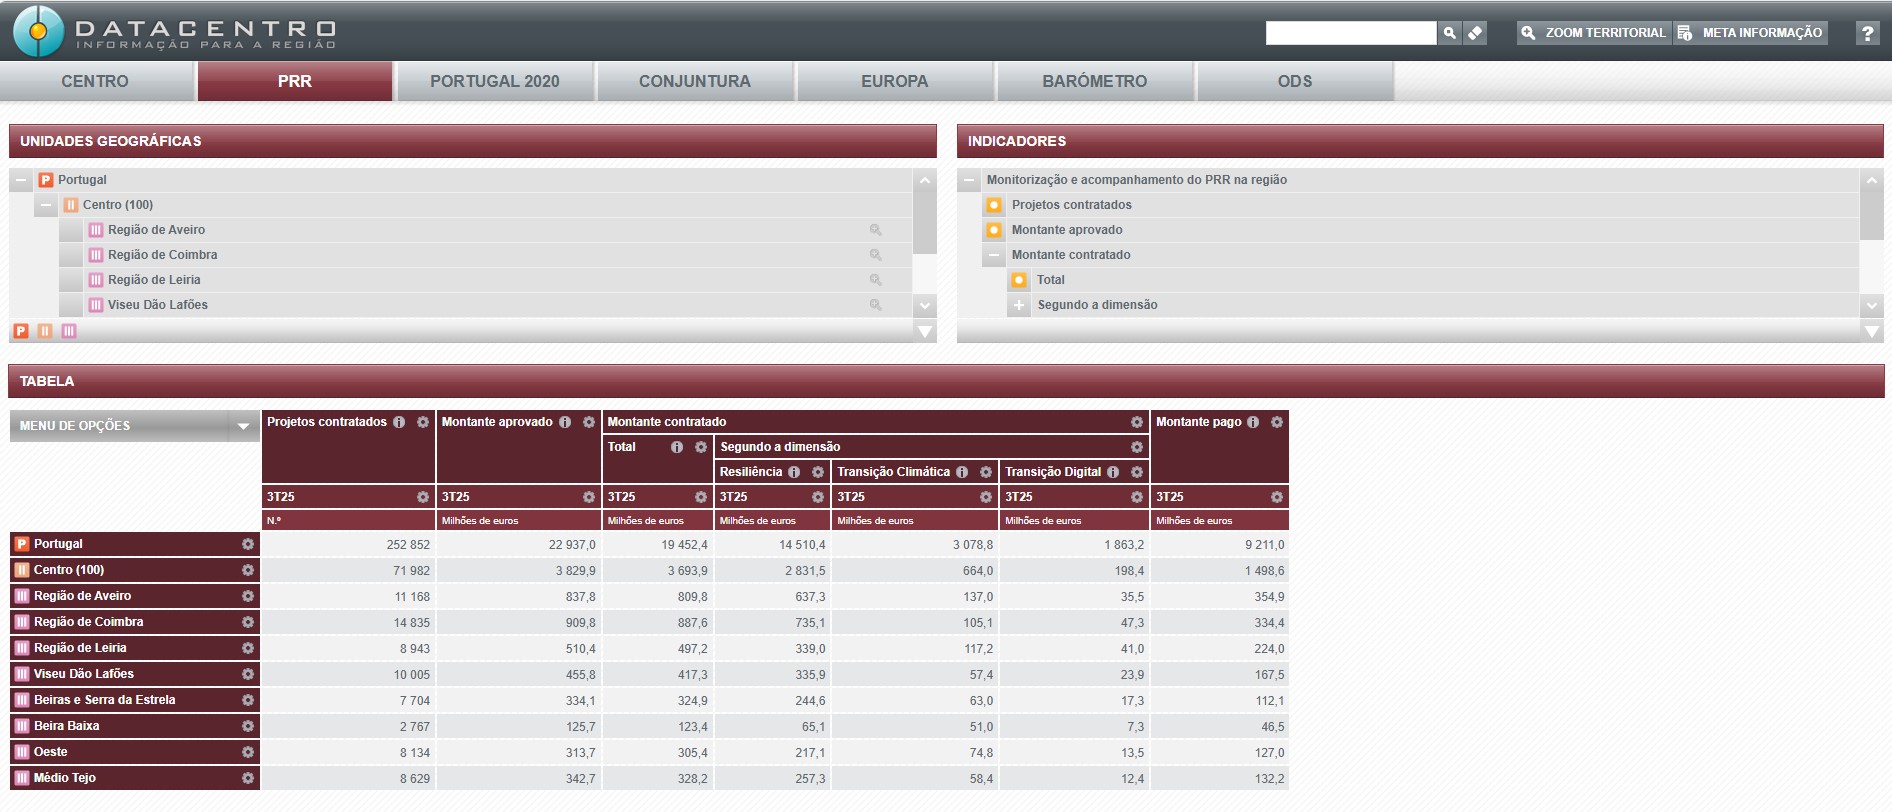1892x812 pixels.
Task: Type in the top search input field
Action: [1350, 33]
